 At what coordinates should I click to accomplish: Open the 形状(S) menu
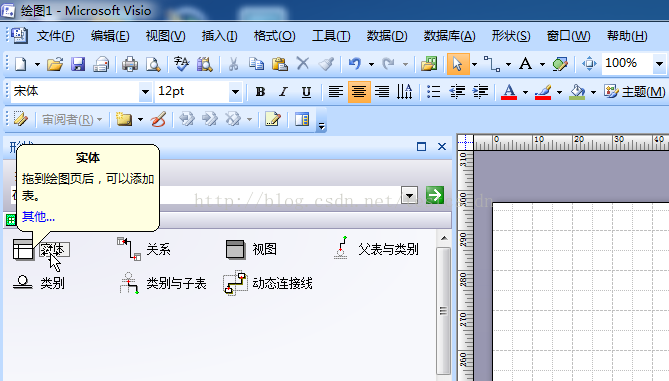(x=511, y=36)
